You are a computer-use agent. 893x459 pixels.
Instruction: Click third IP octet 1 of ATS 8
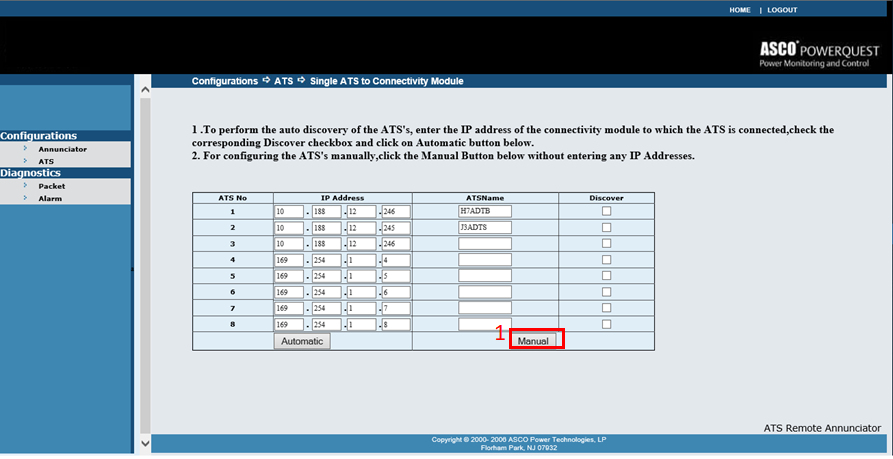click(x=362, y=325)
